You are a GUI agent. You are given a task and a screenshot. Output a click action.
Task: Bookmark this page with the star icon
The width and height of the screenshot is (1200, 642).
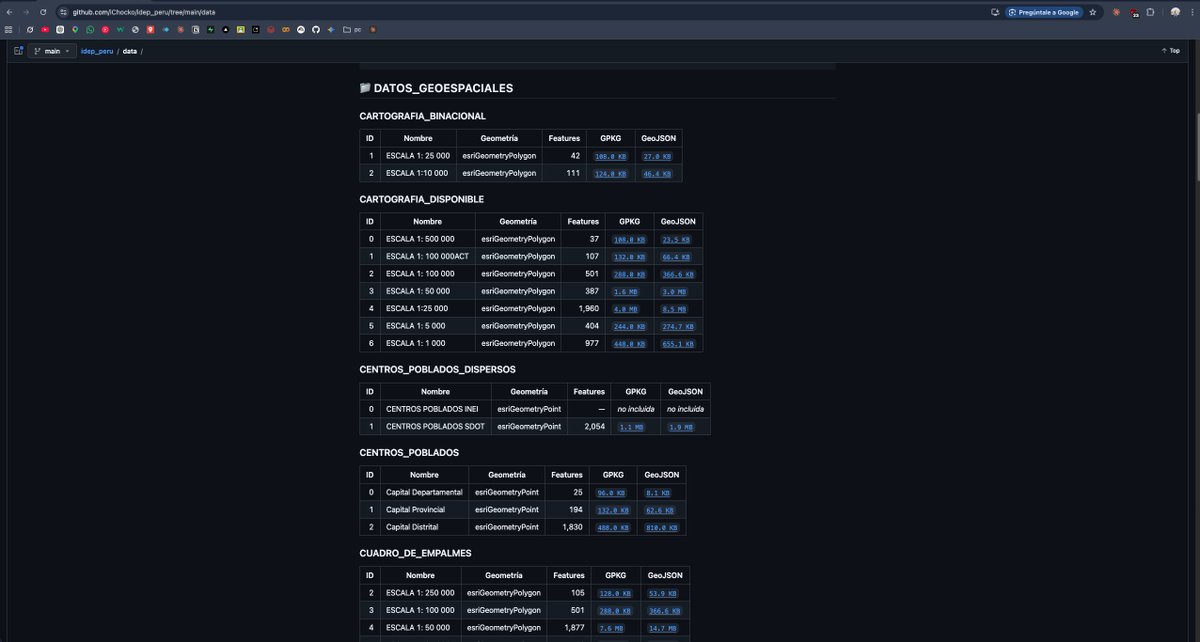coord(1093,12)
